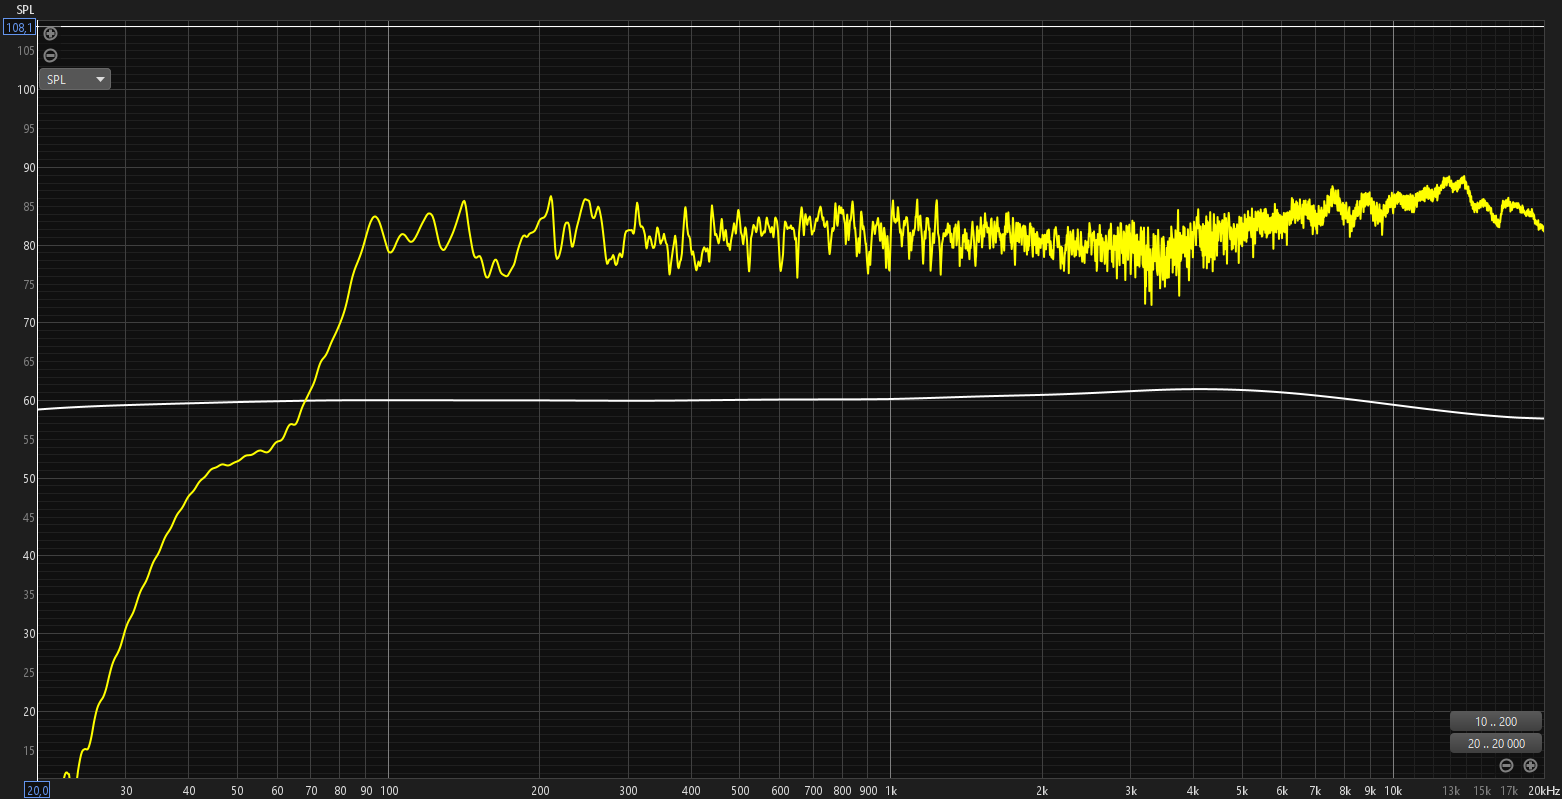This screenshot has height=799, width=1562.
Task: Click the 1k frequency axis label
Action: click(x=890, y=791)
